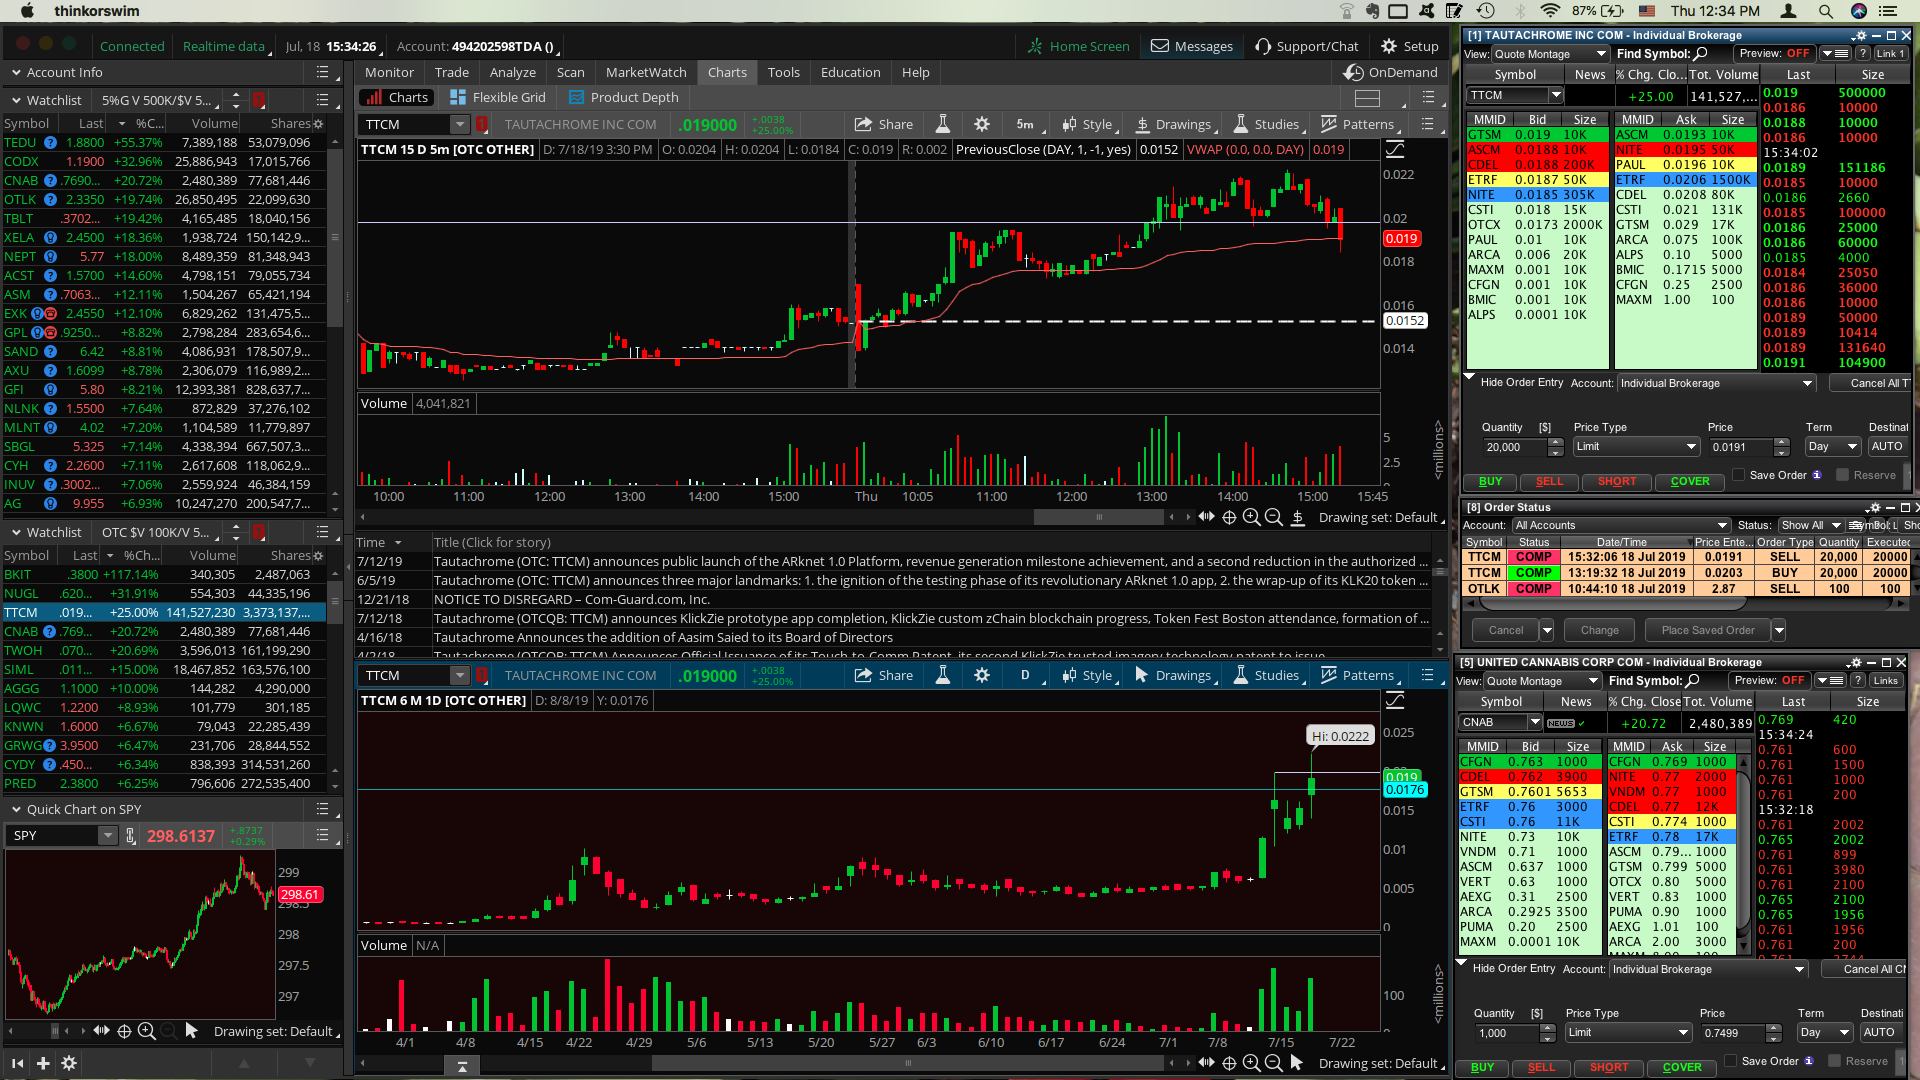This screenshot has height=1080, width=1920.
Task: Toggle Reserve checkbox in CNAB order entry
Action: click(x=1834, y=1061)
